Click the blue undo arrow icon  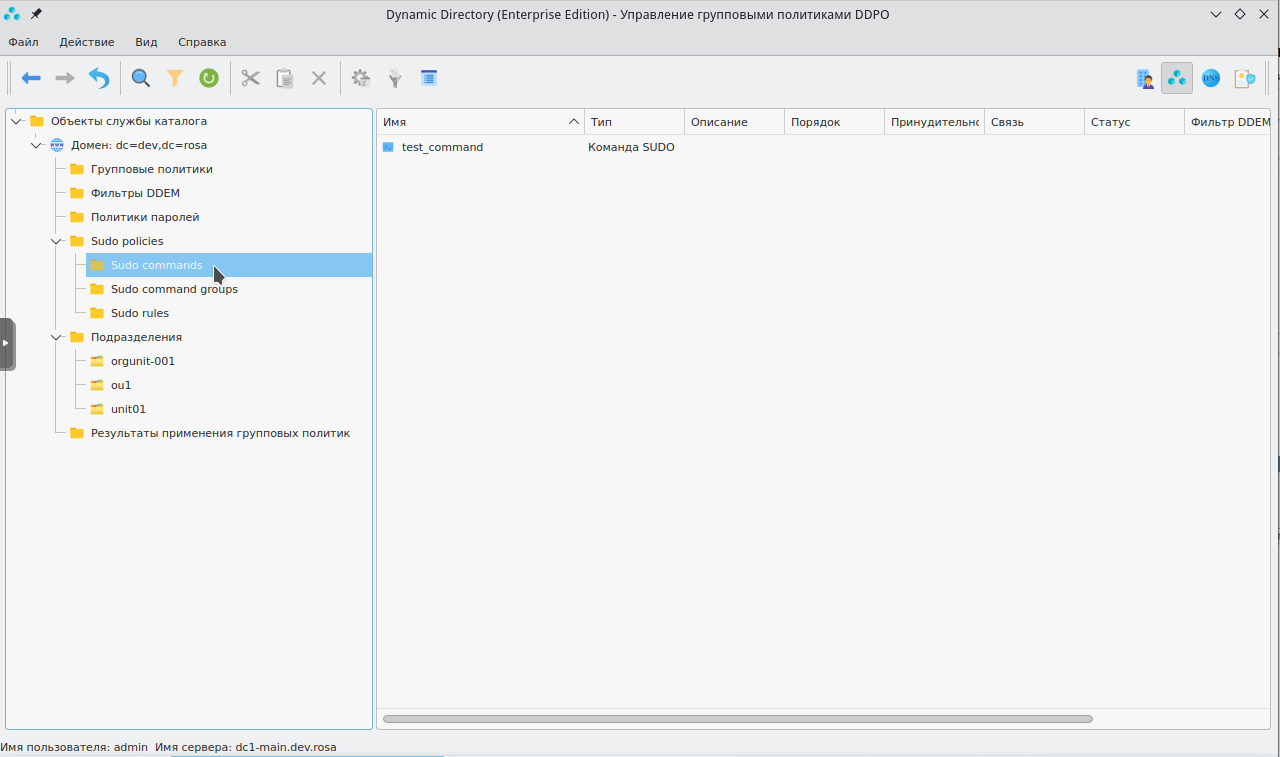click(99, 78)
